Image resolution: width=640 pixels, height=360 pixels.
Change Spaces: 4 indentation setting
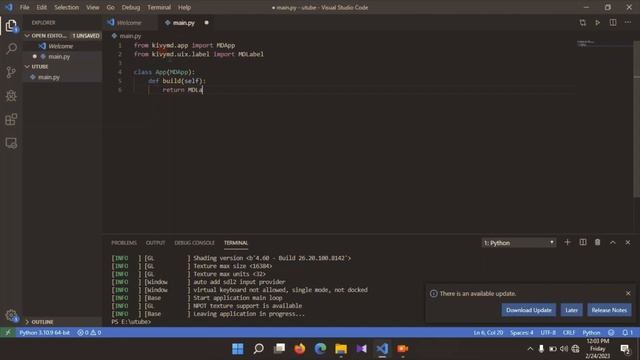[x=522, y=333]
